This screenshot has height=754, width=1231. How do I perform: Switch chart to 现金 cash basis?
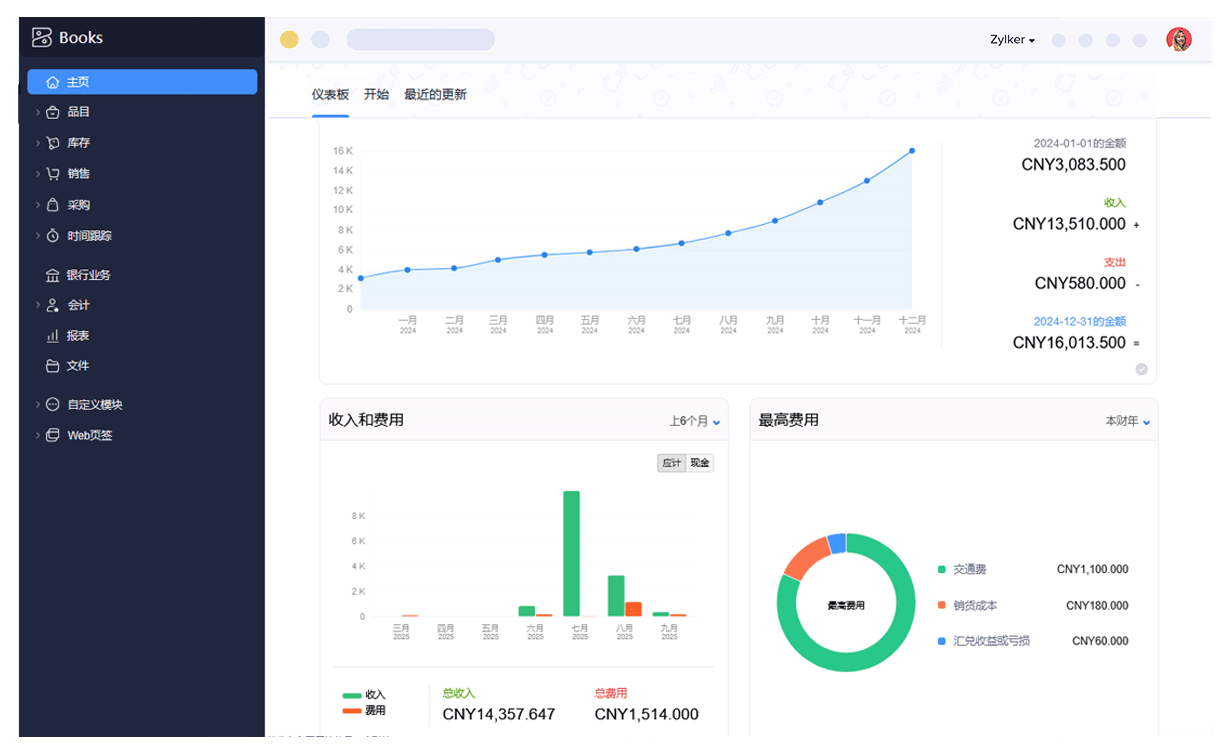point(700,463)
